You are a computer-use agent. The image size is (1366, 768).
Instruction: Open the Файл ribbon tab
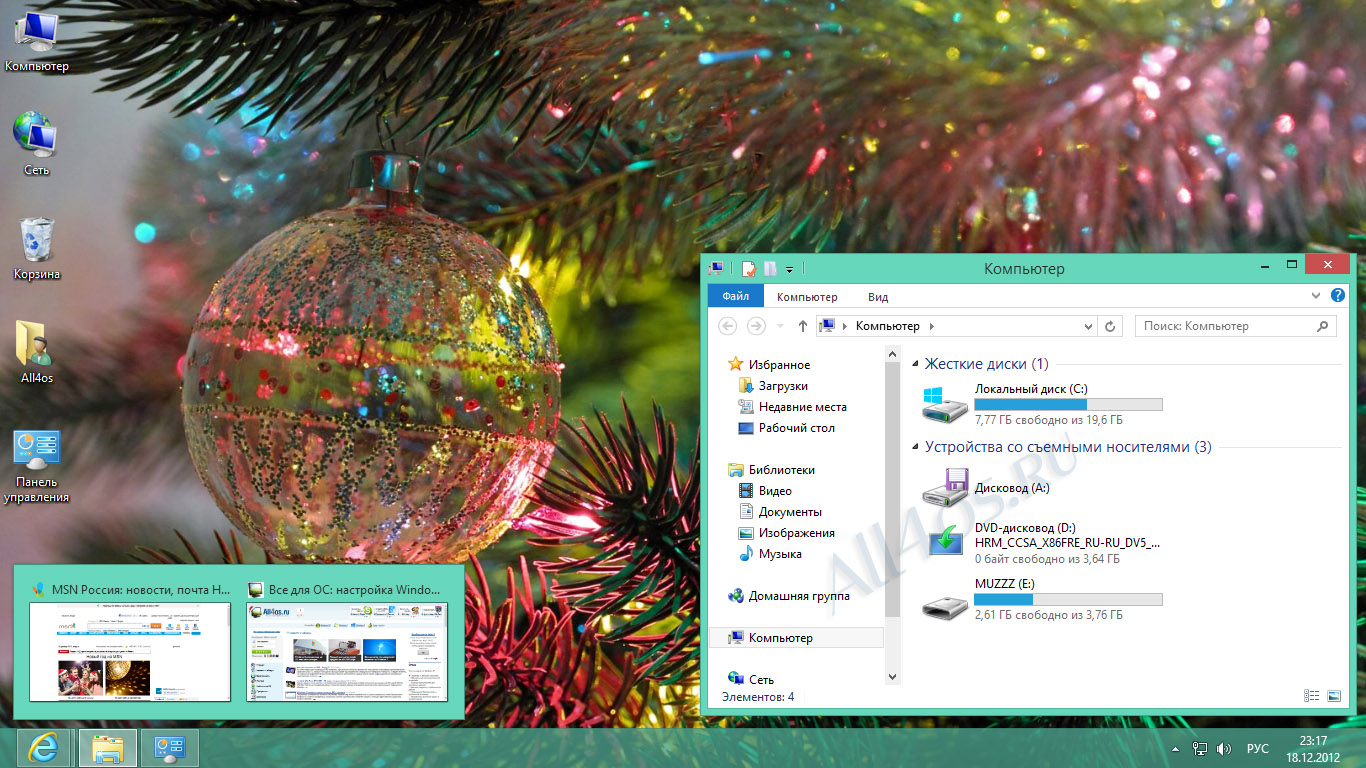(736, 297)
